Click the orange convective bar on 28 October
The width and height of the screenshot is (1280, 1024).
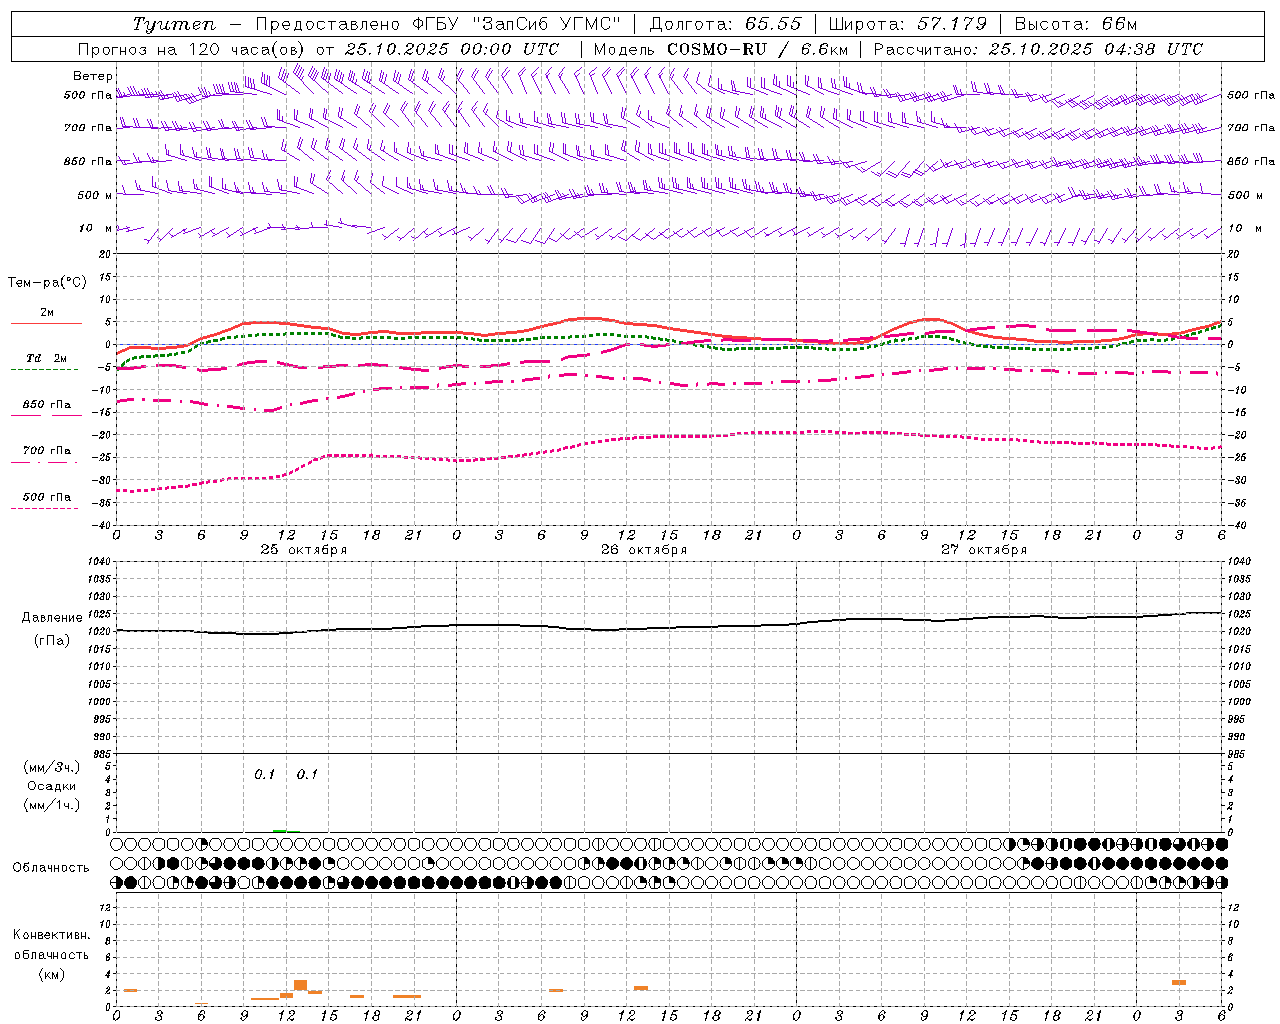click(1179, 982)
